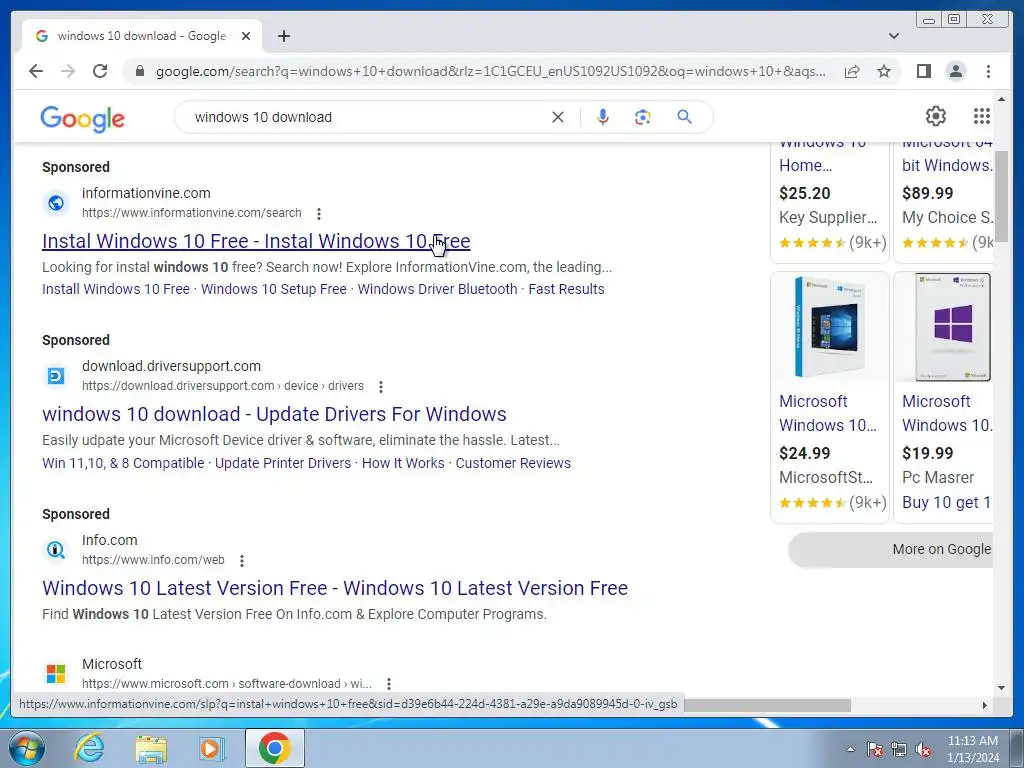The width and height of the screenshot is (1024, 768).
Task: Share this page via the share icon
Action: pyautogui.click(x=852, y=71)
